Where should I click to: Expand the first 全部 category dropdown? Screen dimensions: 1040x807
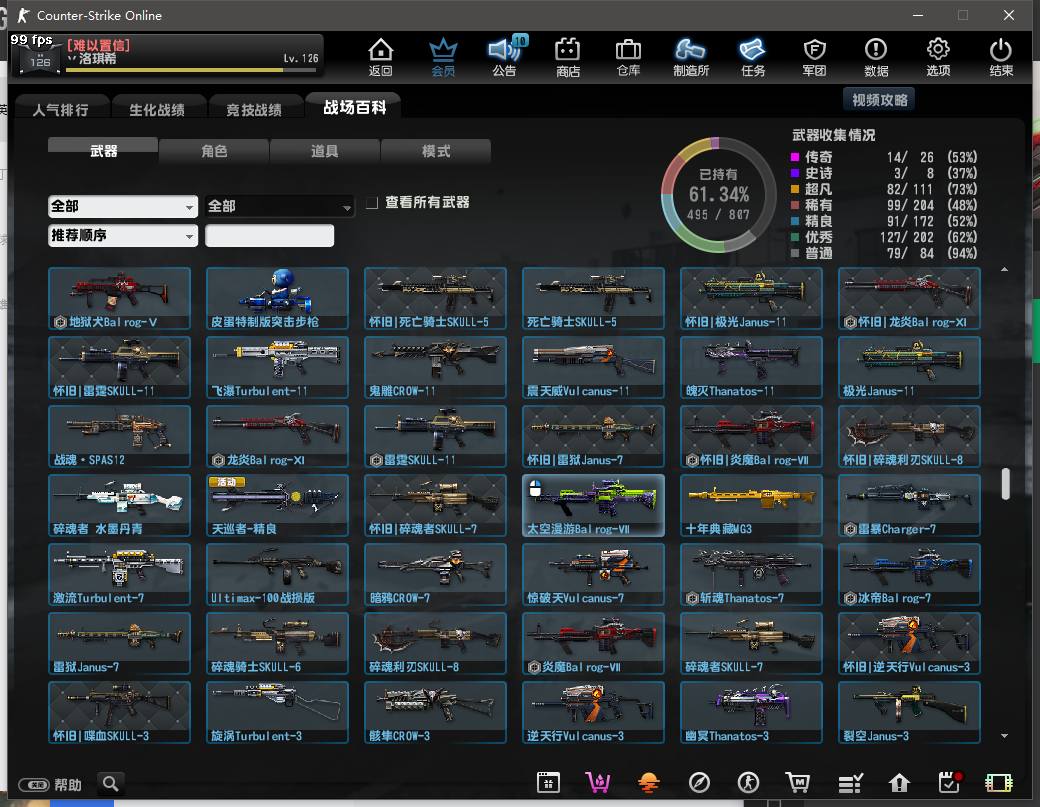pyautogui.click(x=123, y=206)
